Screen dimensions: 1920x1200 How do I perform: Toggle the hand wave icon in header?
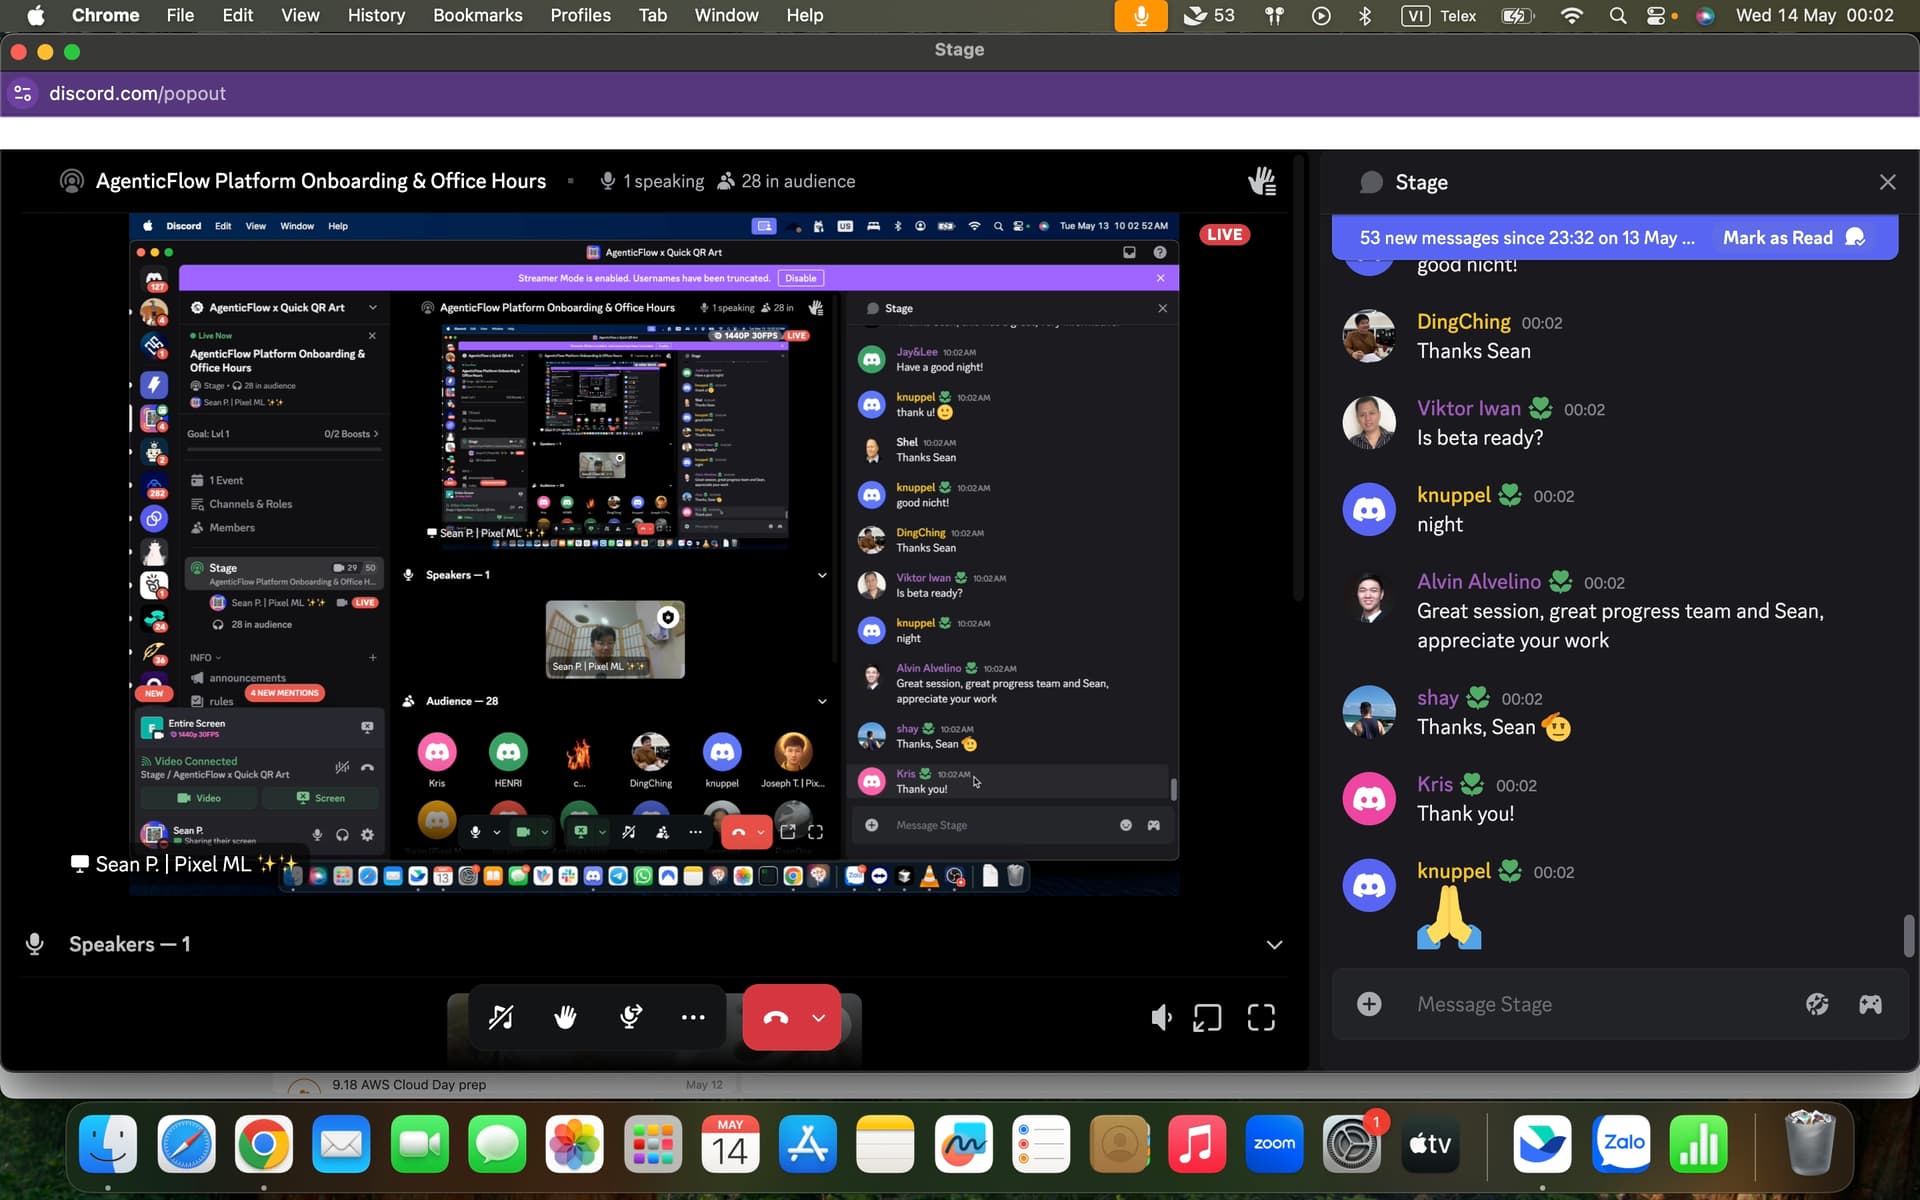click(x=1261, y=181)
